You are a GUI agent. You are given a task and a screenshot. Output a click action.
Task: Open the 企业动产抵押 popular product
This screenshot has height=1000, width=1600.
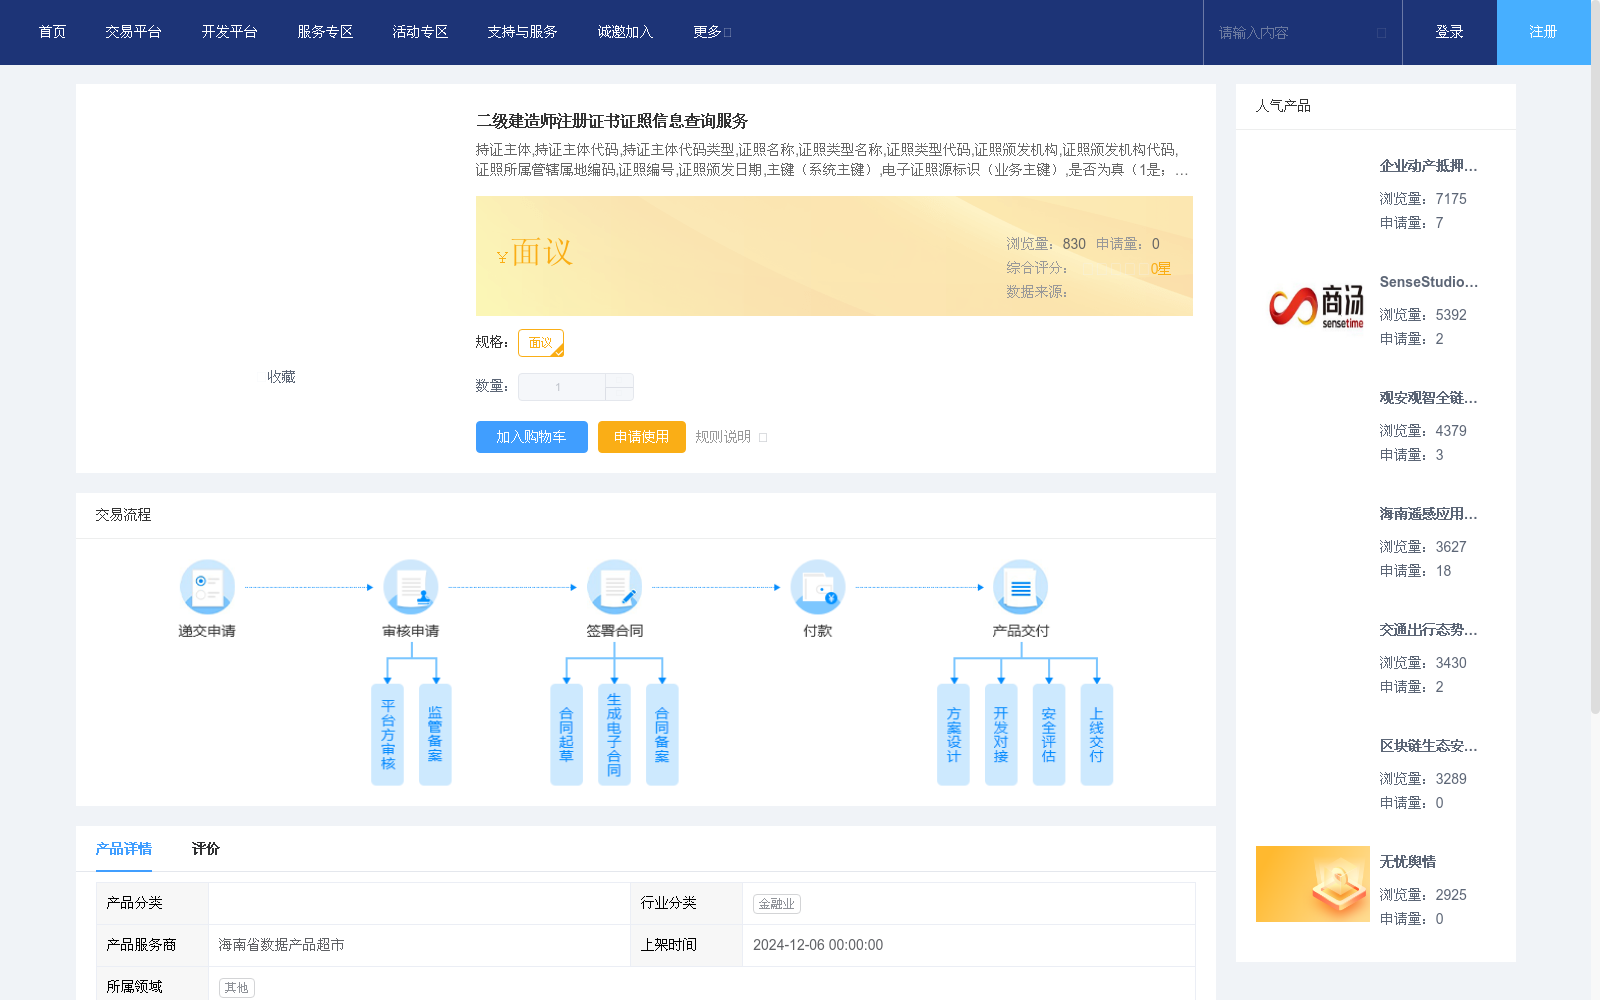pyautogui.click(x=1428, y=166)
